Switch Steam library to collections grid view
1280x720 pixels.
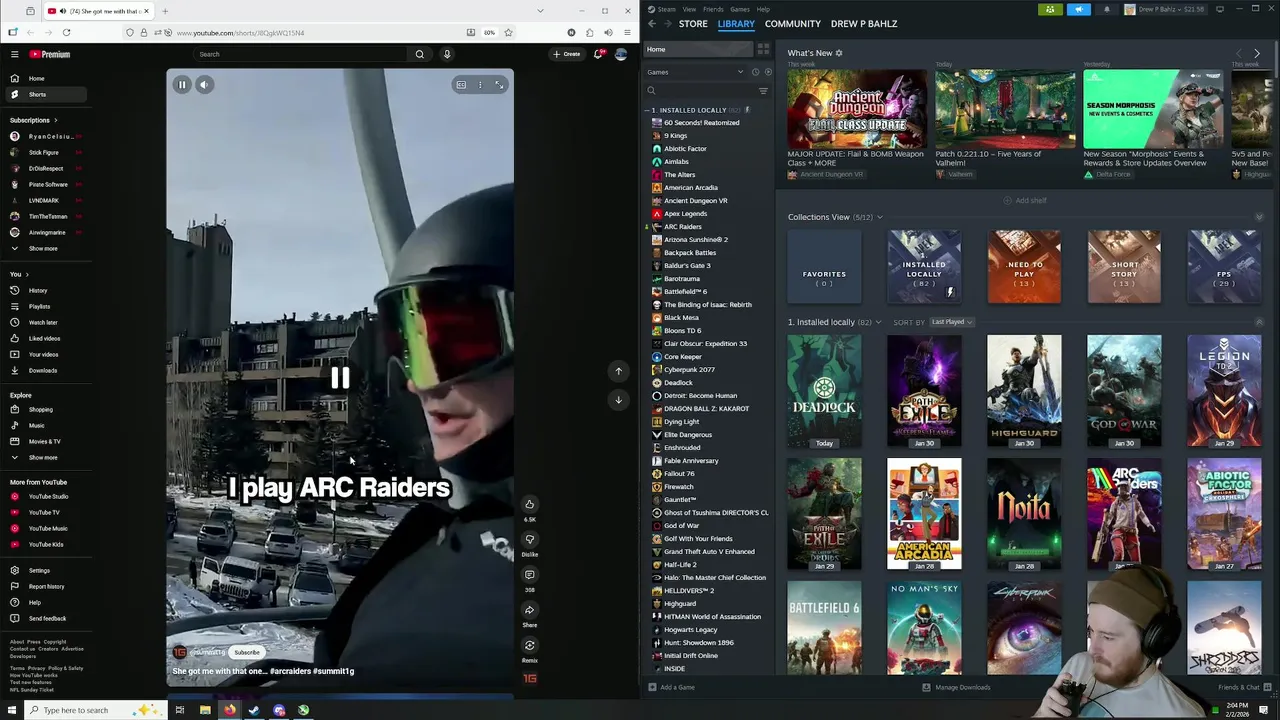pyautogui.click(x=763, y=49)
